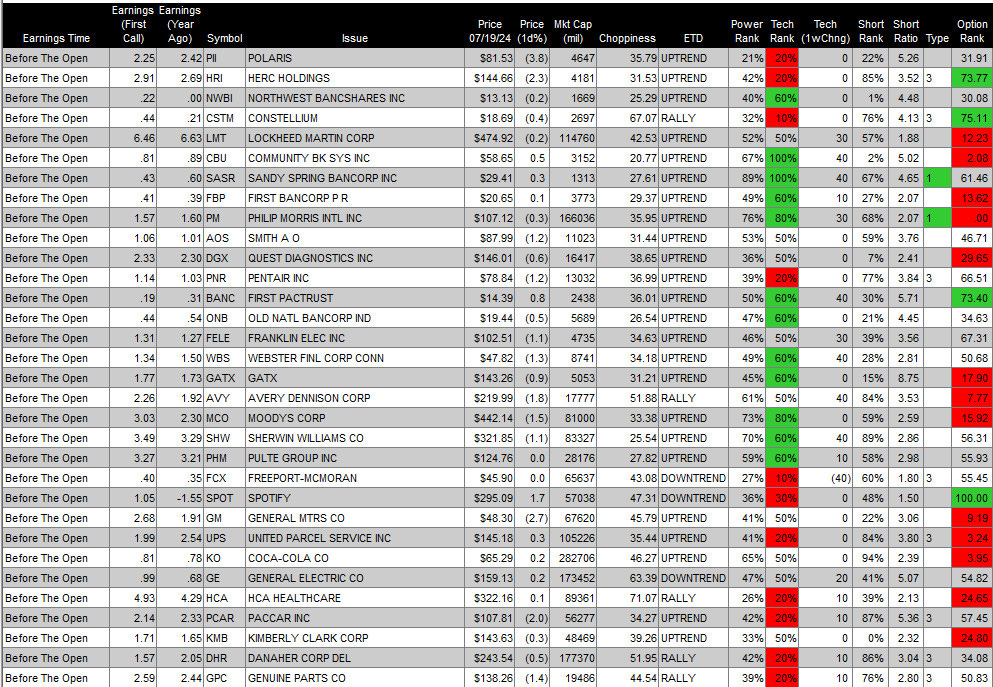Click the 8.75 short ratio cell
The image size is (993, 687).
pos(906,379)
